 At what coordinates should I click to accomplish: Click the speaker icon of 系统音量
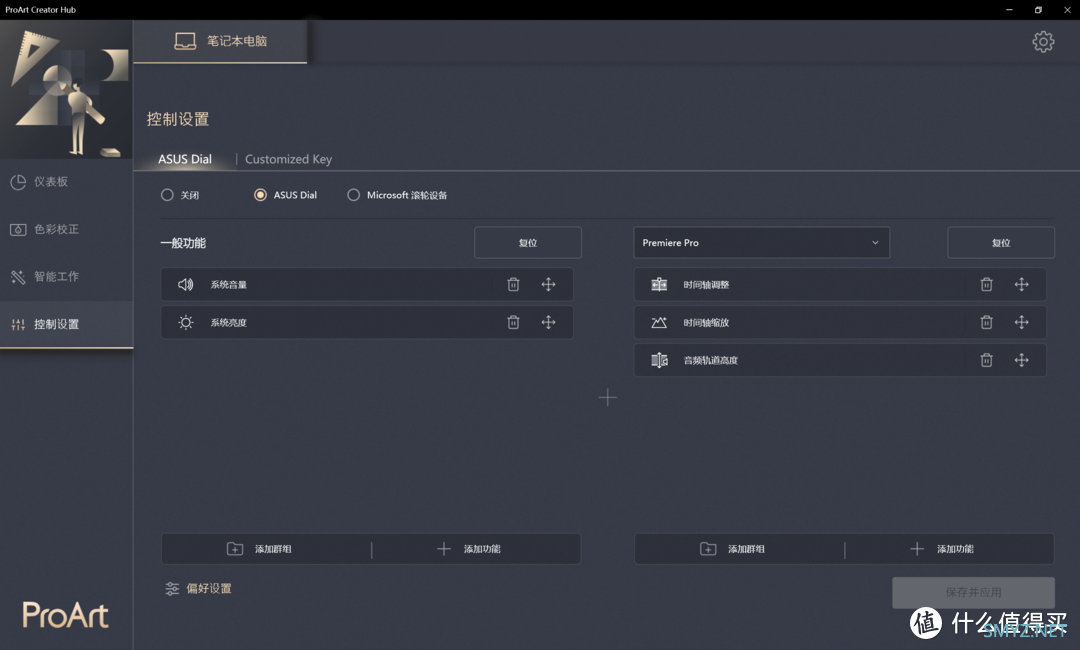click(185, 284)
